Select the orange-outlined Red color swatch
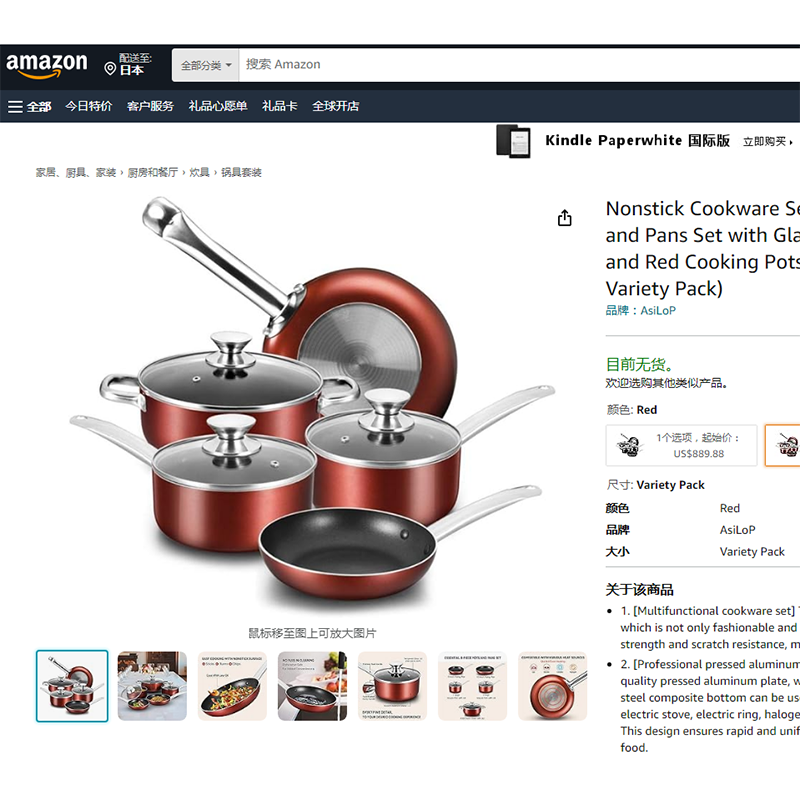 click(x=783, y=445)
